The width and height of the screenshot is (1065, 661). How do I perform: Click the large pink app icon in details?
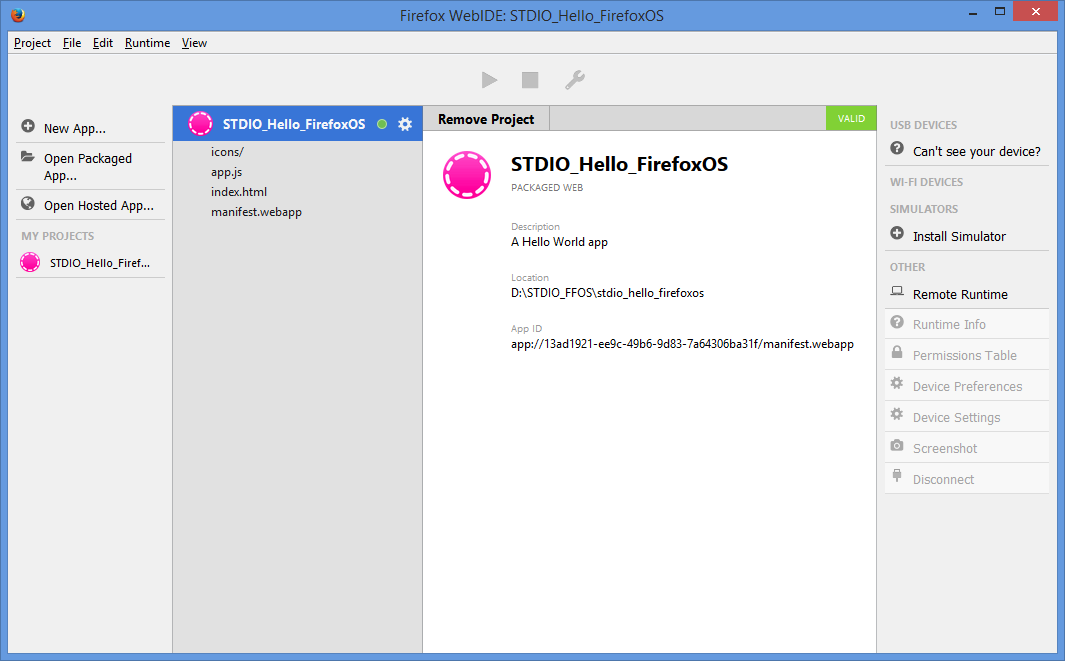pyautogui.click(x=467, y=175)
